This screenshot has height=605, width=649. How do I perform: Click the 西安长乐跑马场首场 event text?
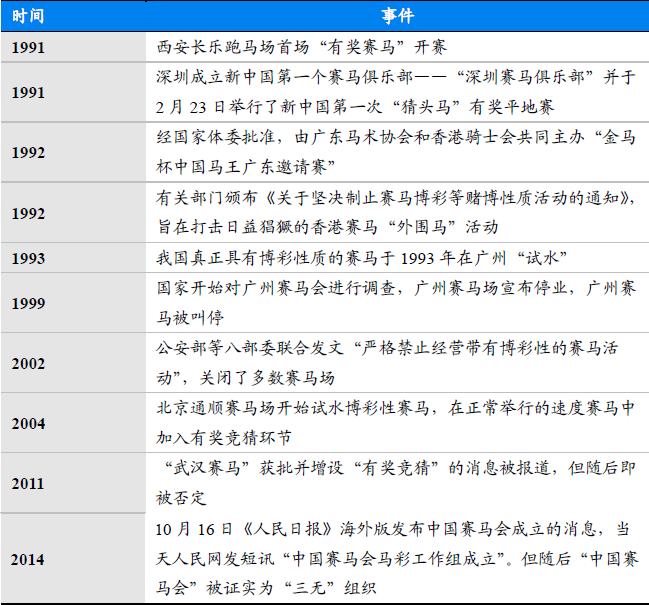302,47
